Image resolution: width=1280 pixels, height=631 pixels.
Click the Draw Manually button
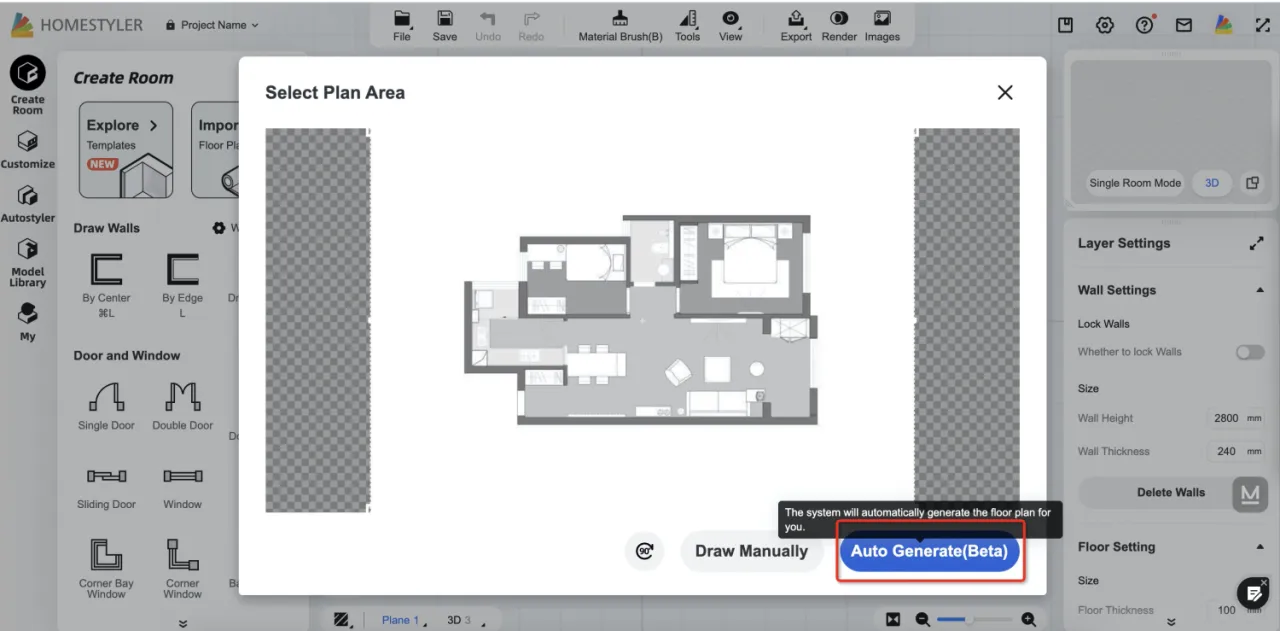[751, 551]
